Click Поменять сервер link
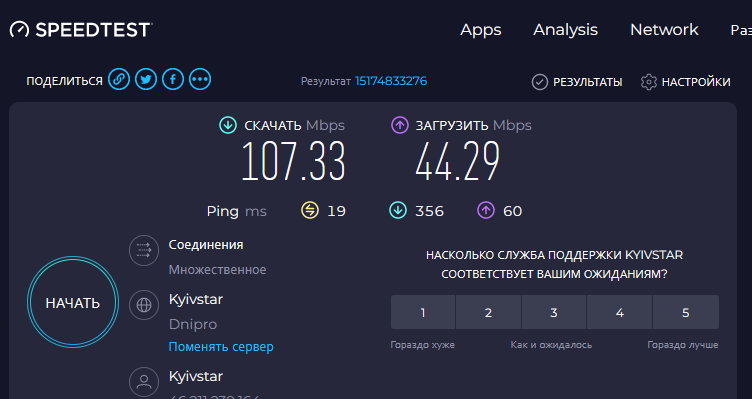The image size is (752, 399). (x=221, y=346)
